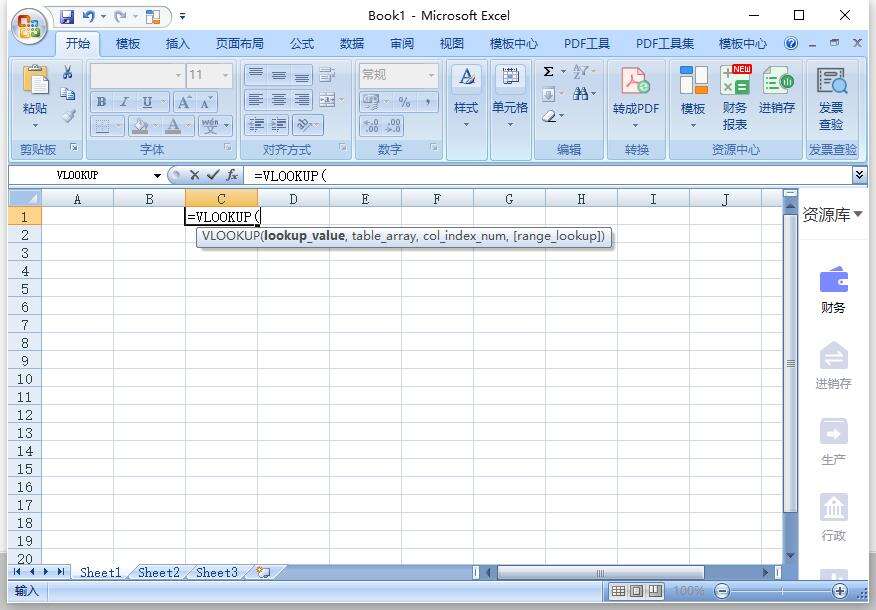Insert a new worksheet tab
This screenshot has width=876, height=610.
pyautogui.click(x=263, y=572)
